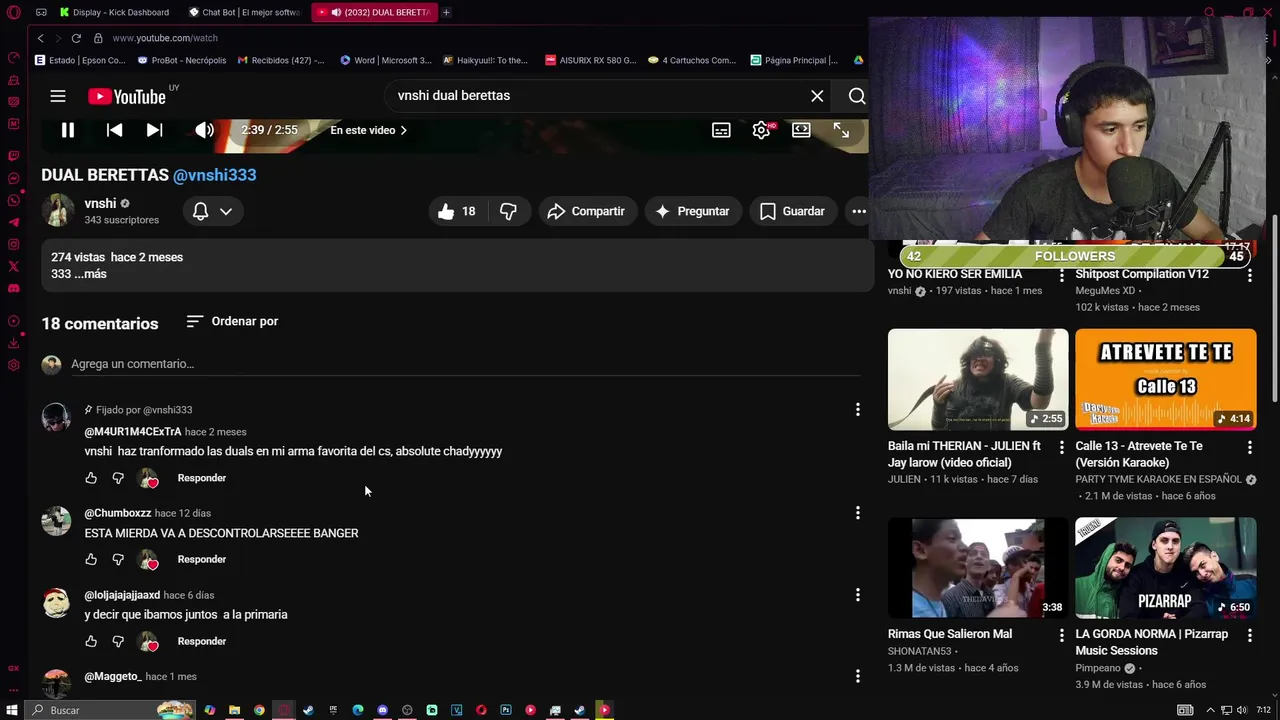1280x720 pixels.
Task: Open the Windows Start menu
Action: [12, 710]
